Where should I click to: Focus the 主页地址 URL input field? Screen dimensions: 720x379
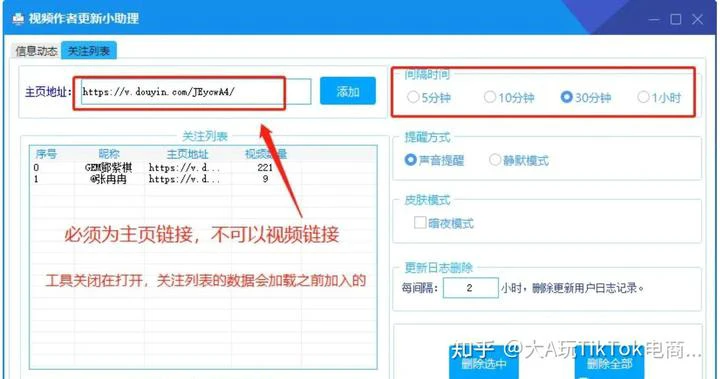coord(196,91)
